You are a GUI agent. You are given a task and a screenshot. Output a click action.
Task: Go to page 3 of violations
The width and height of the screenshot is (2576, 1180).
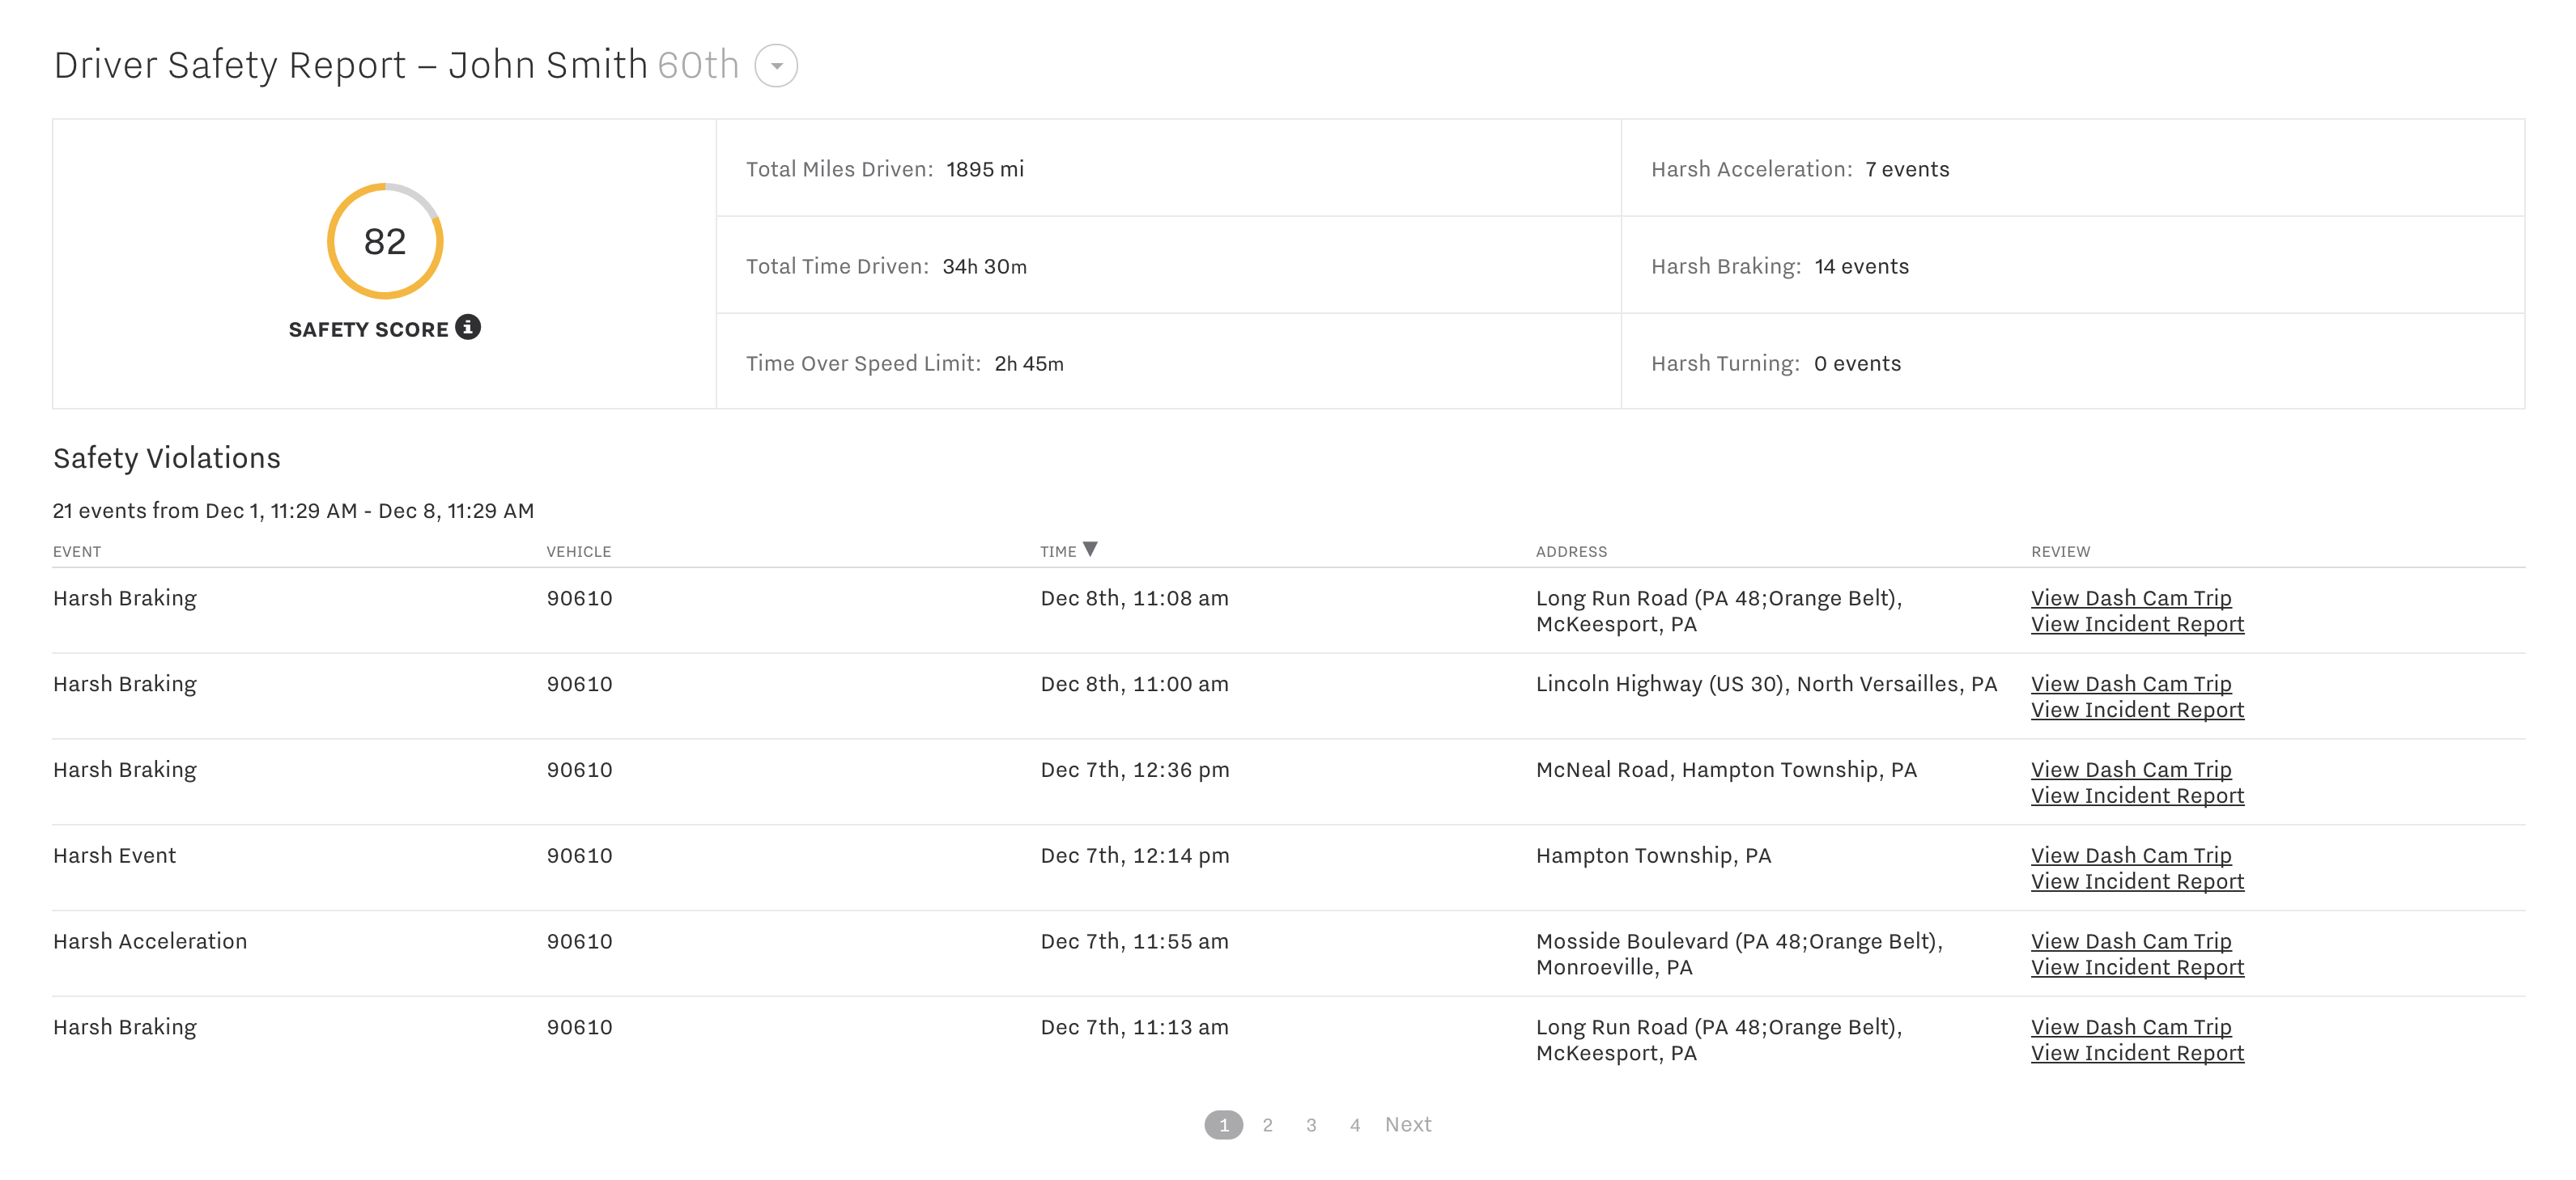[x=1311, y=1125]
